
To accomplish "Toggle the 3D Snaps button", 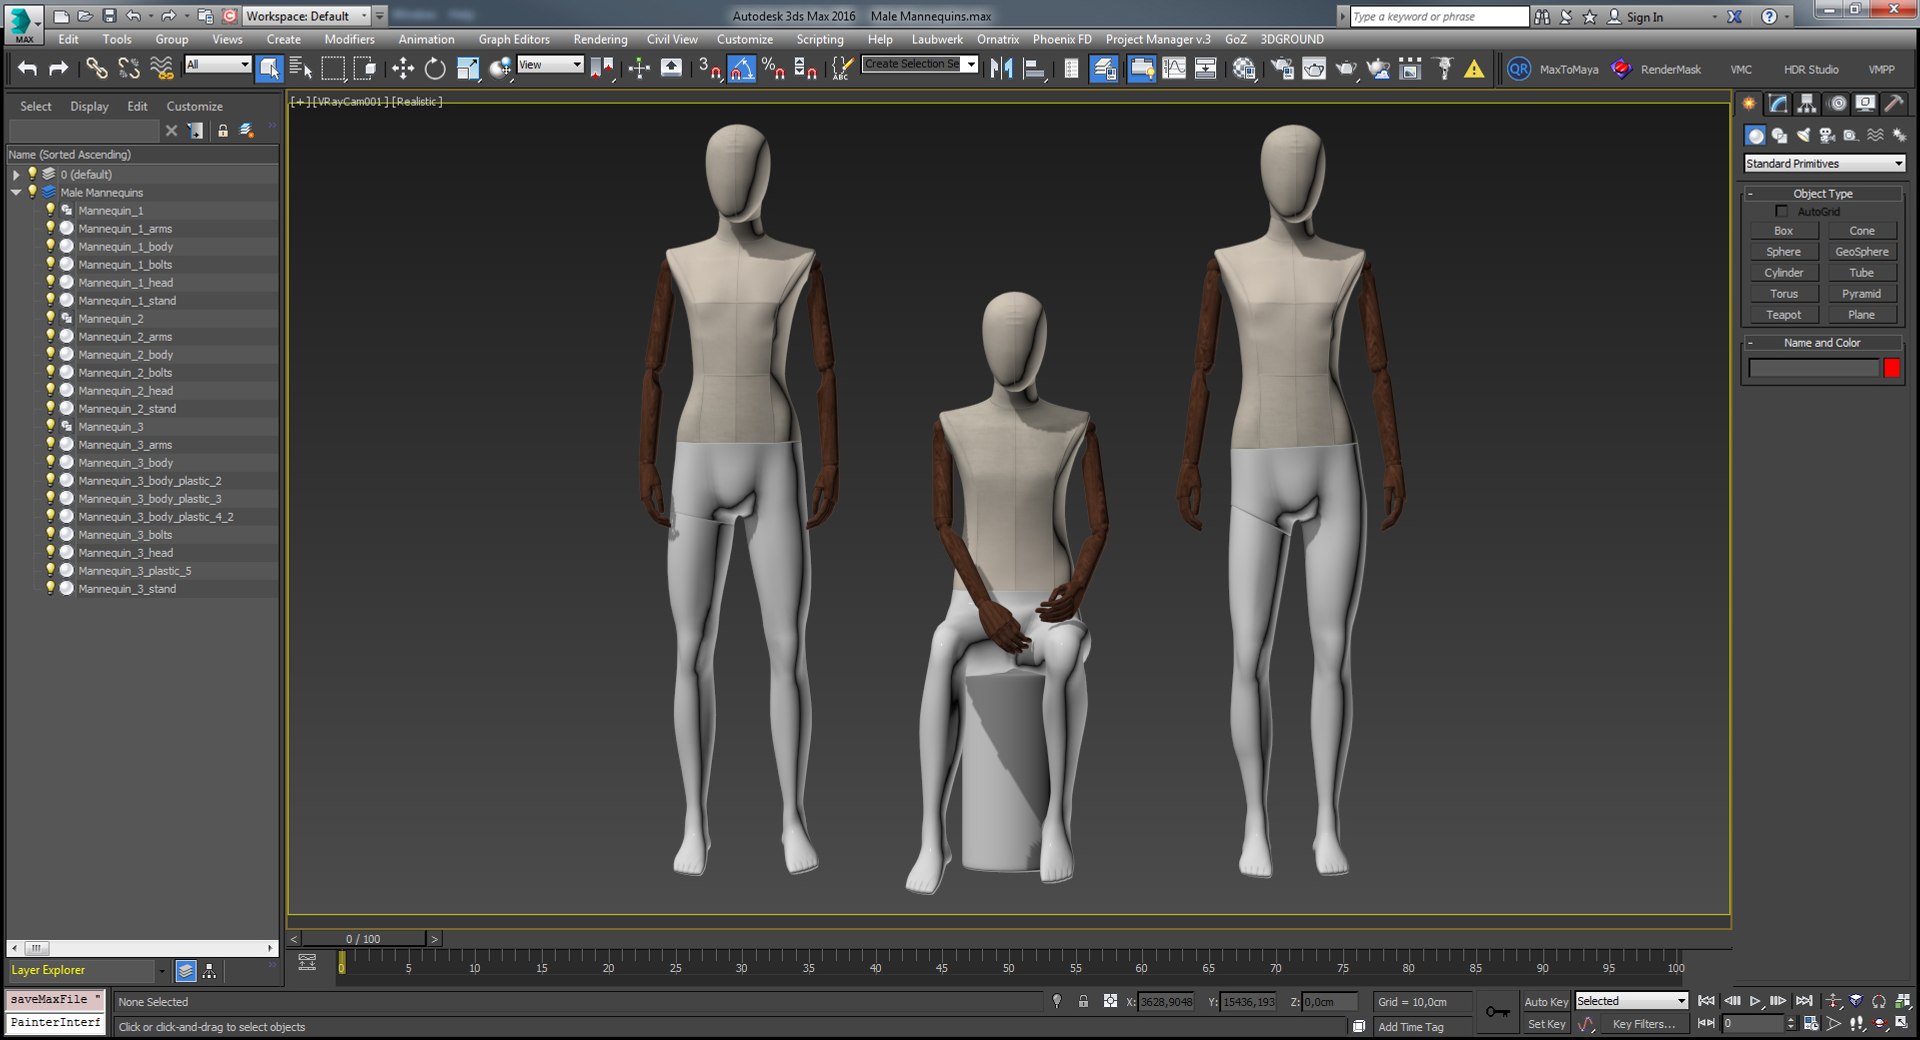I will [709, 68].
